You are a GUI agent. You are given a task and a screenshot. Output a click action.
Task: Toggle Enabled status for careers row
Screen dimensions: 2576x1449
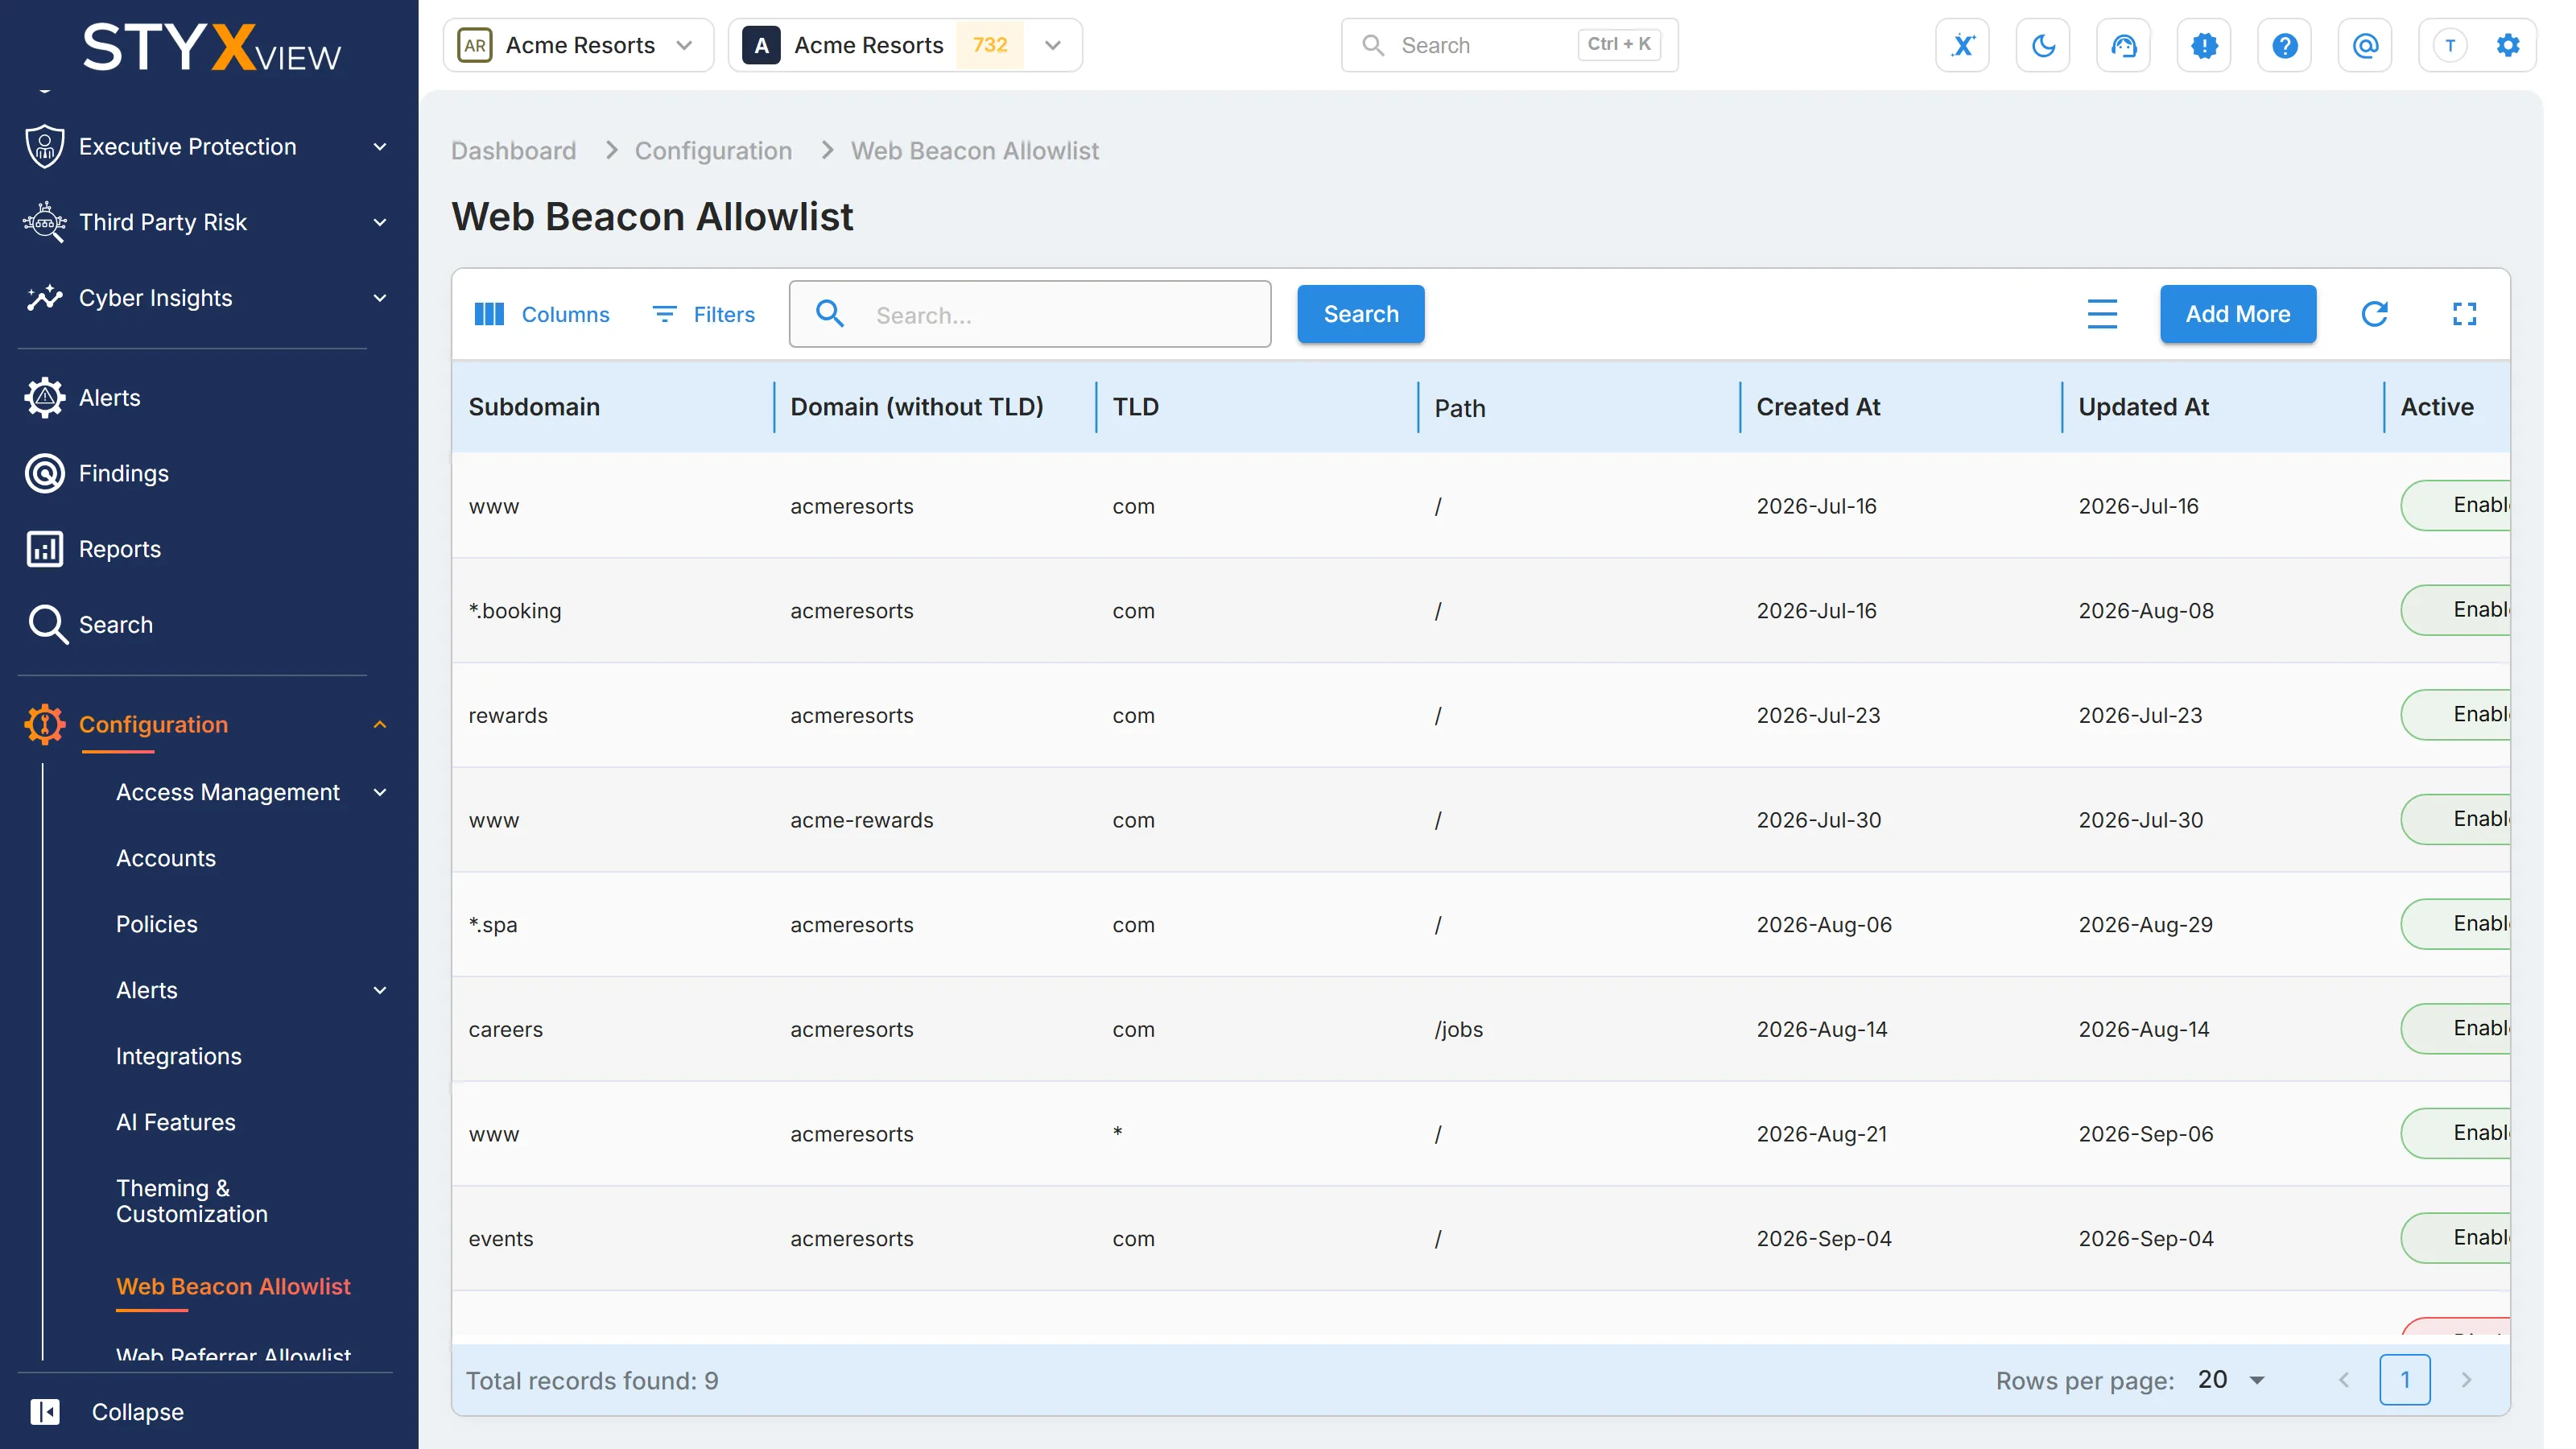[2456, 1029]
